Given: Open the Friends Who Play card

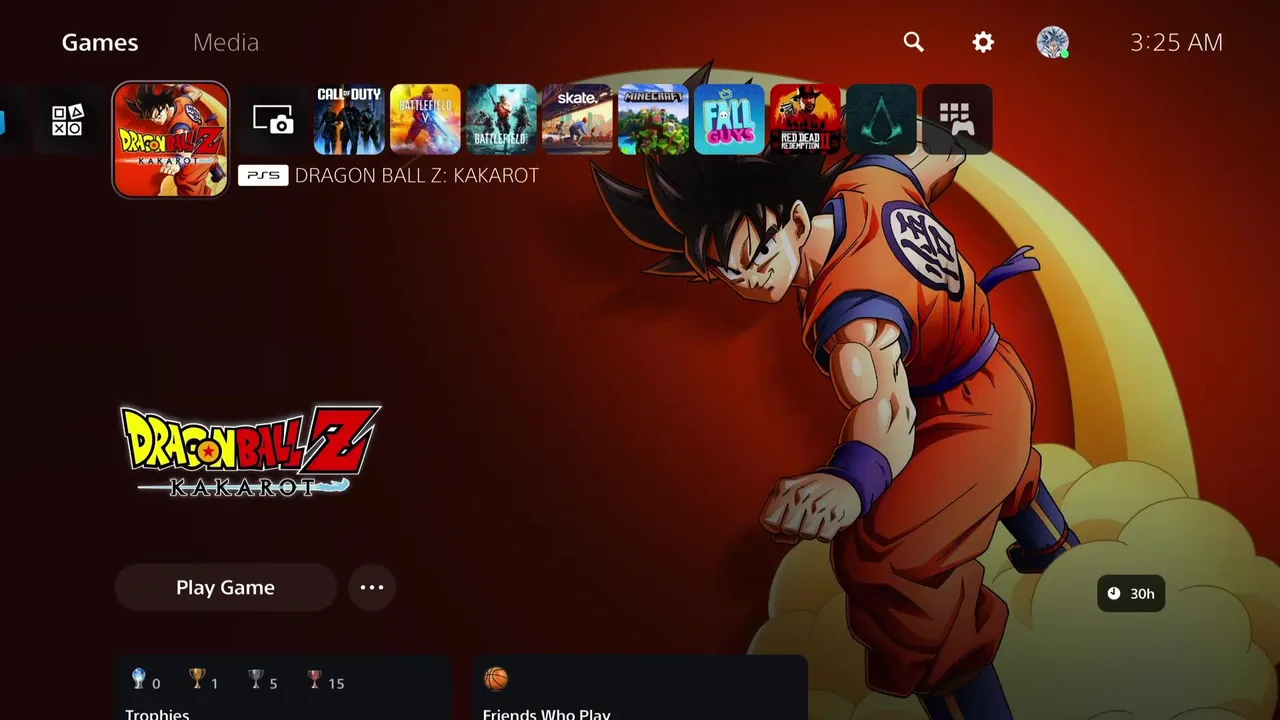Looking at the screenshot, I should click(640, 688).
